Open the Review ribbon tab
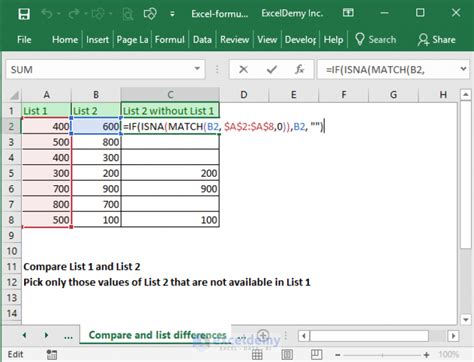 234,40
